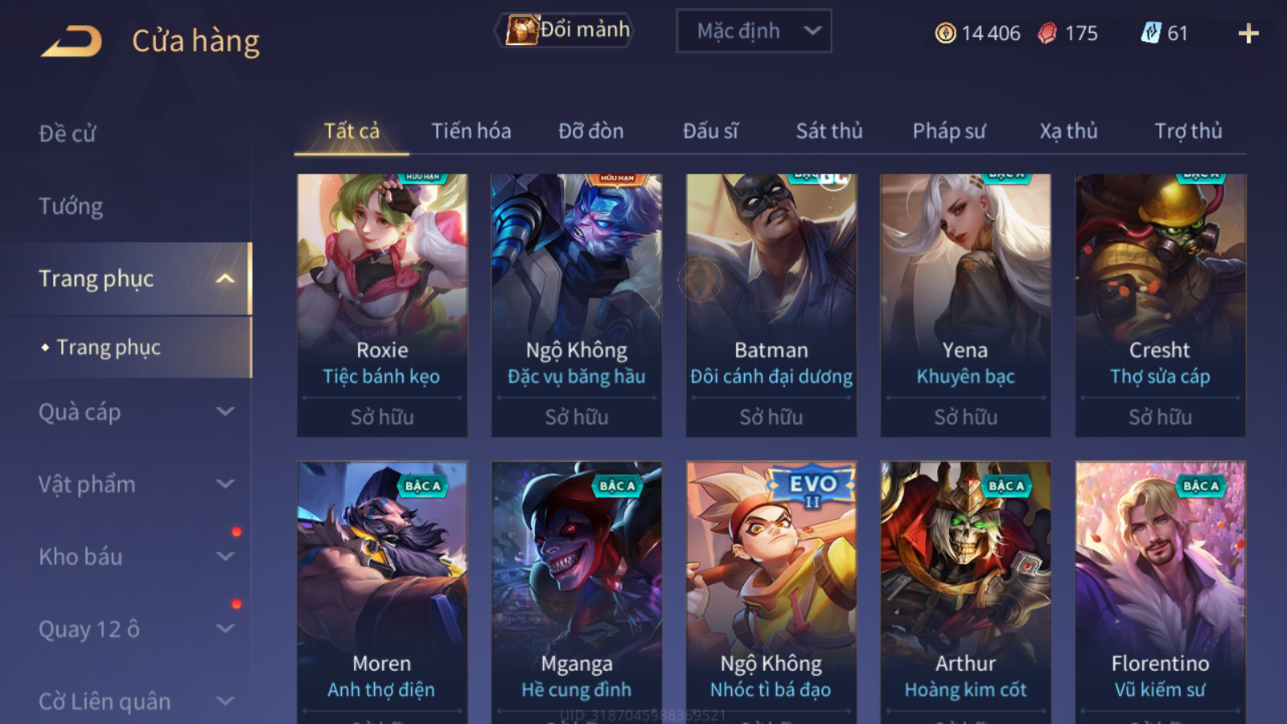Tap the plus icon to add currency
The height and width of the screenshot is (724, 1287).
[1248, 33]
